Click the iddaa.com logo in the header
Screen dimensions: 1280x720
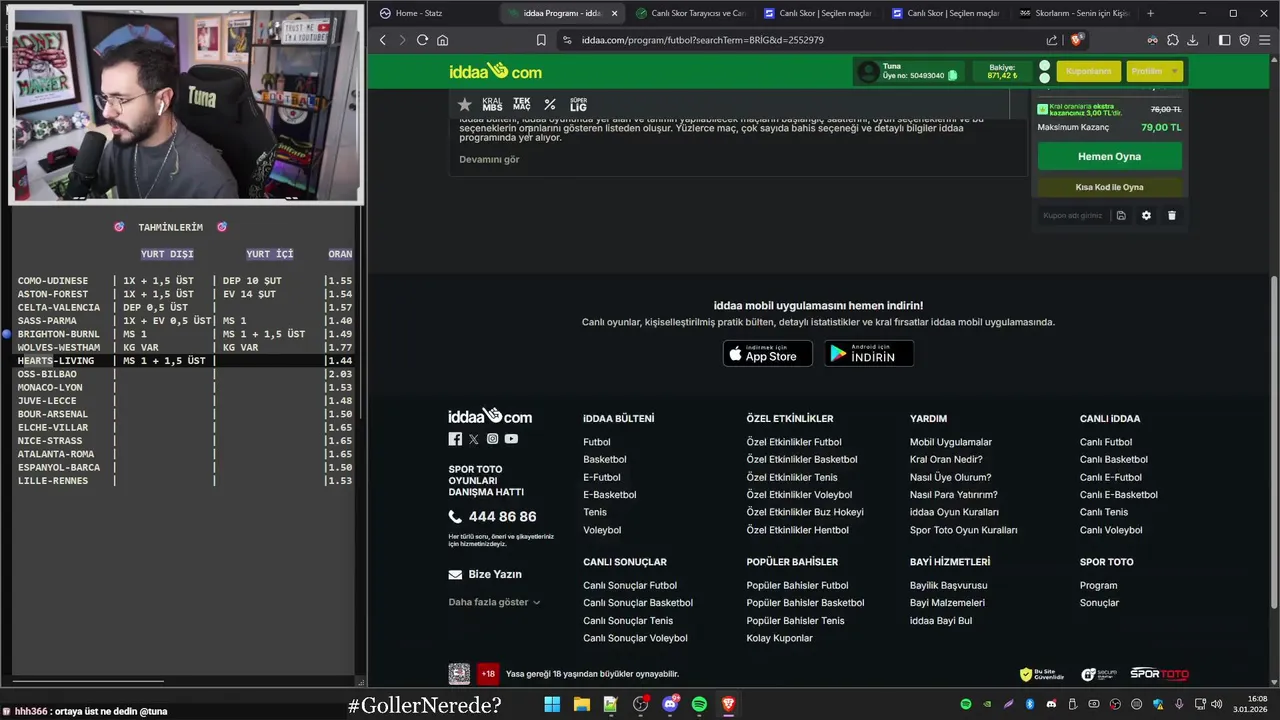[495, 71]
